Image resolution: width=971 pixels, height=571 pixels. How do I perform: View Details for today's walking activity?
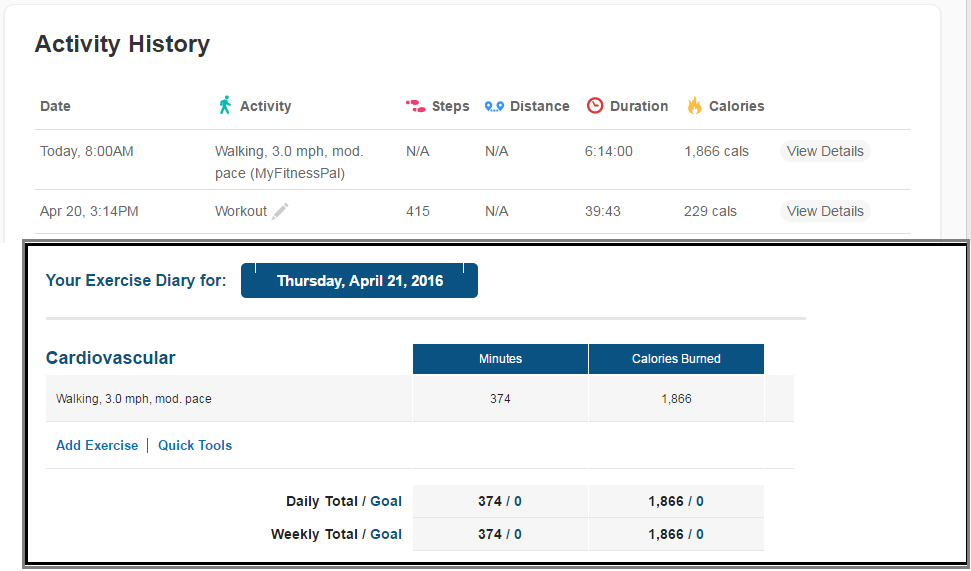click(x=825, y=151)
